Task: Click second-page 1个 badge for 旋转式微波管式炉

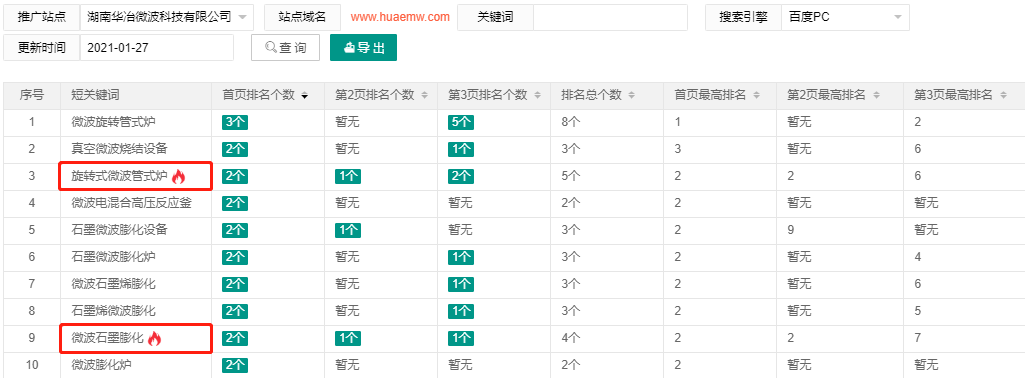Action: pyautogui.click(x=348, y=176)
